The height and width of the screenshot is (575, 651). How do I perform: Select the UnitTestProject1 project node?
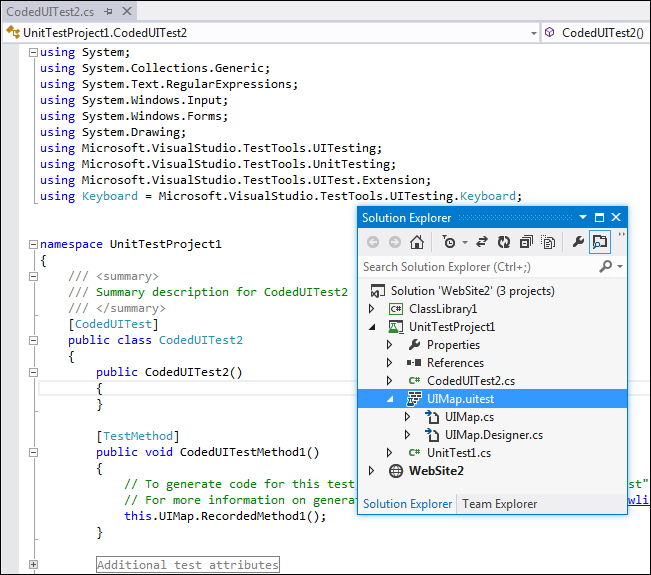tap(452, 327)
